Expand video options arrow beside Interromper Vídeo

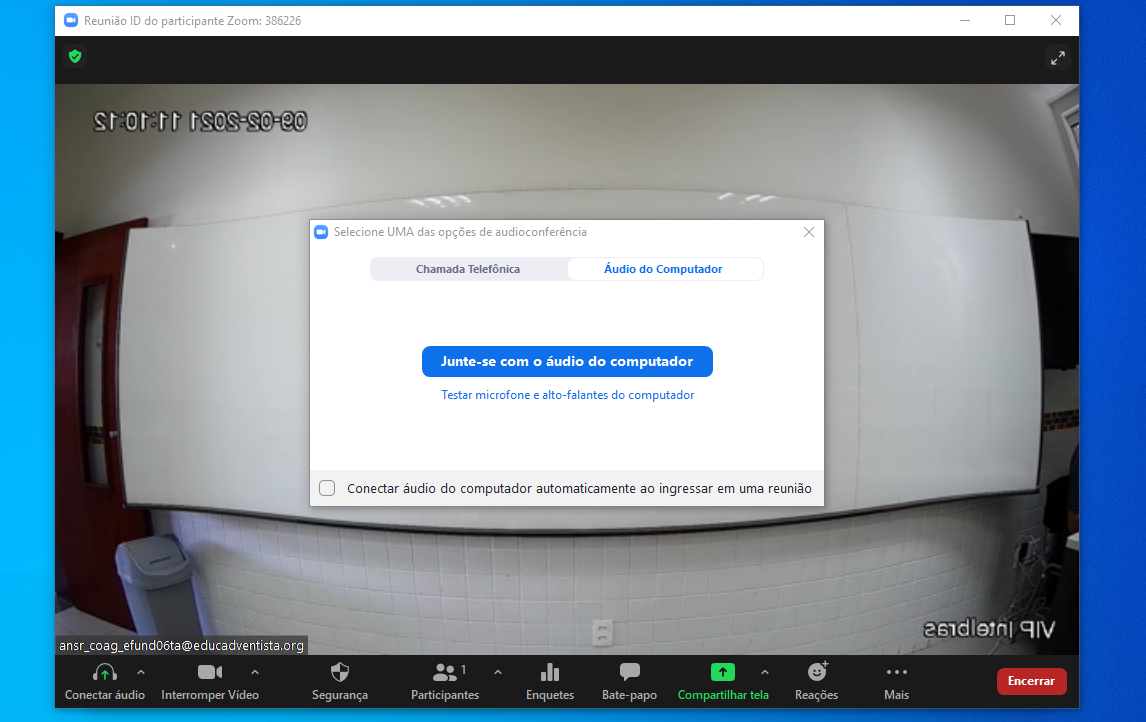tap(255, 672)
